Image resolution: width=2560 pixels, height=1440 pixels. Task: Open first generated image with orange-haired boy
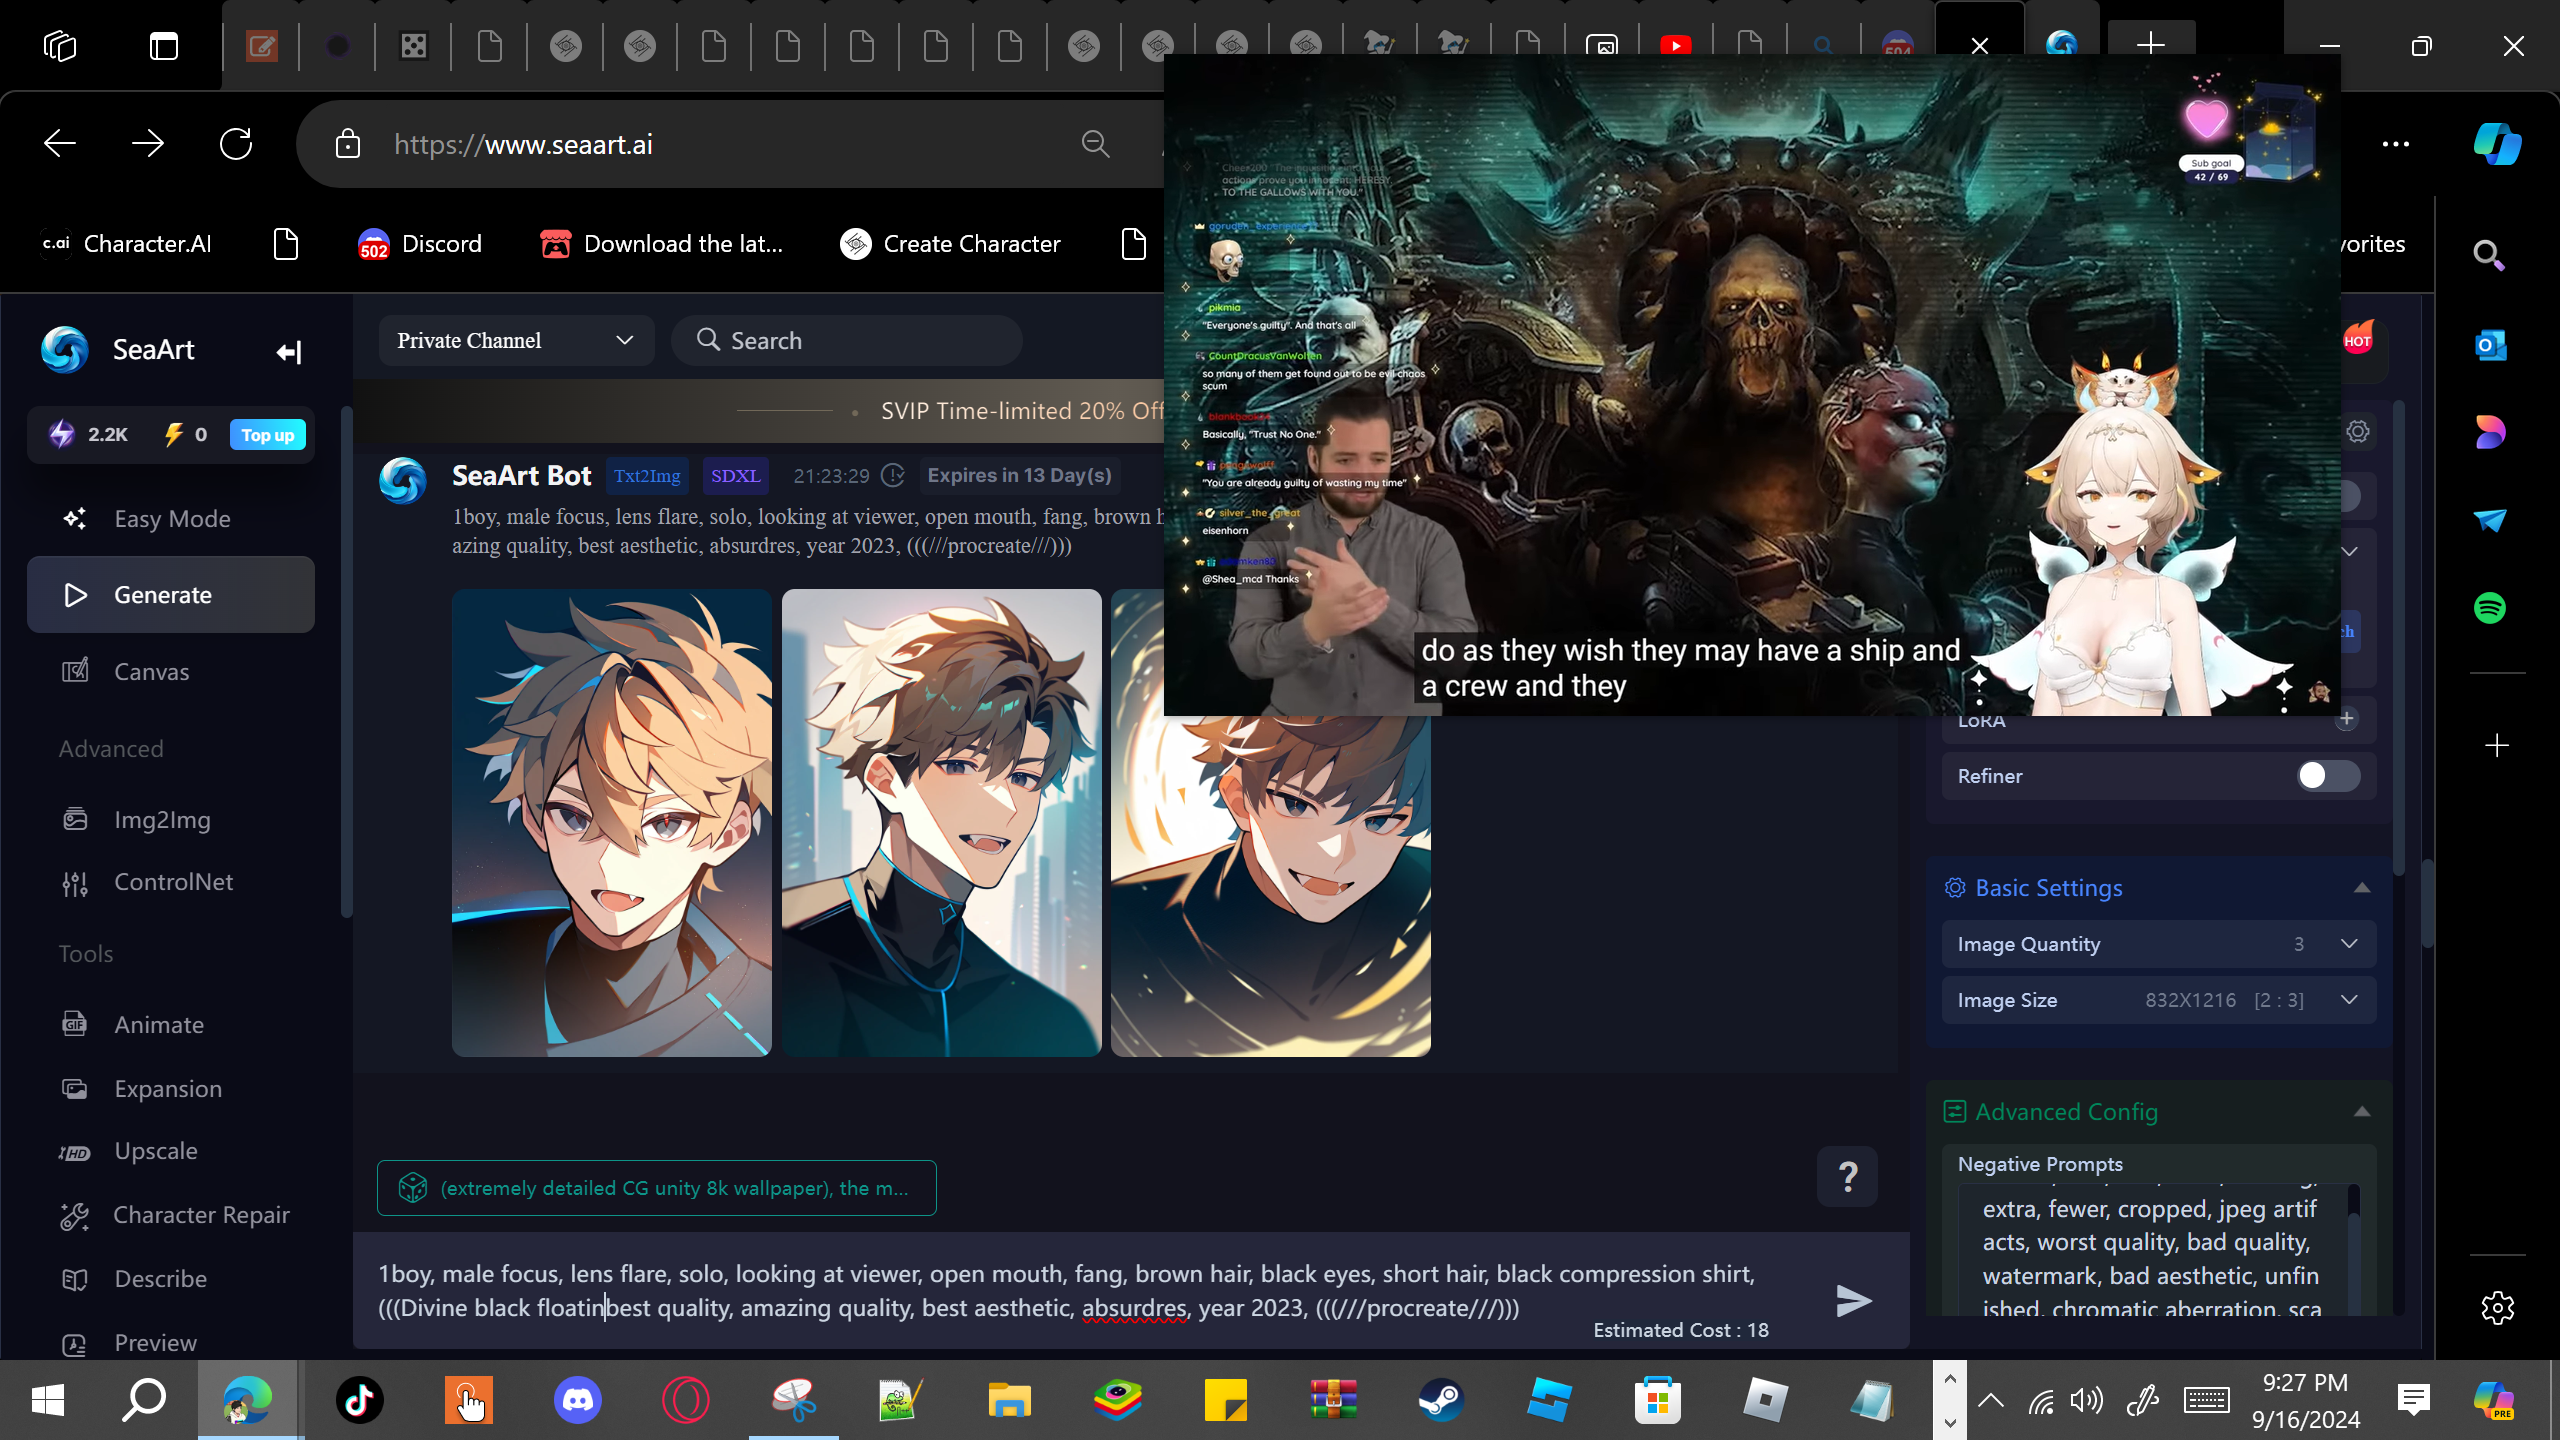tap(612, 823)
